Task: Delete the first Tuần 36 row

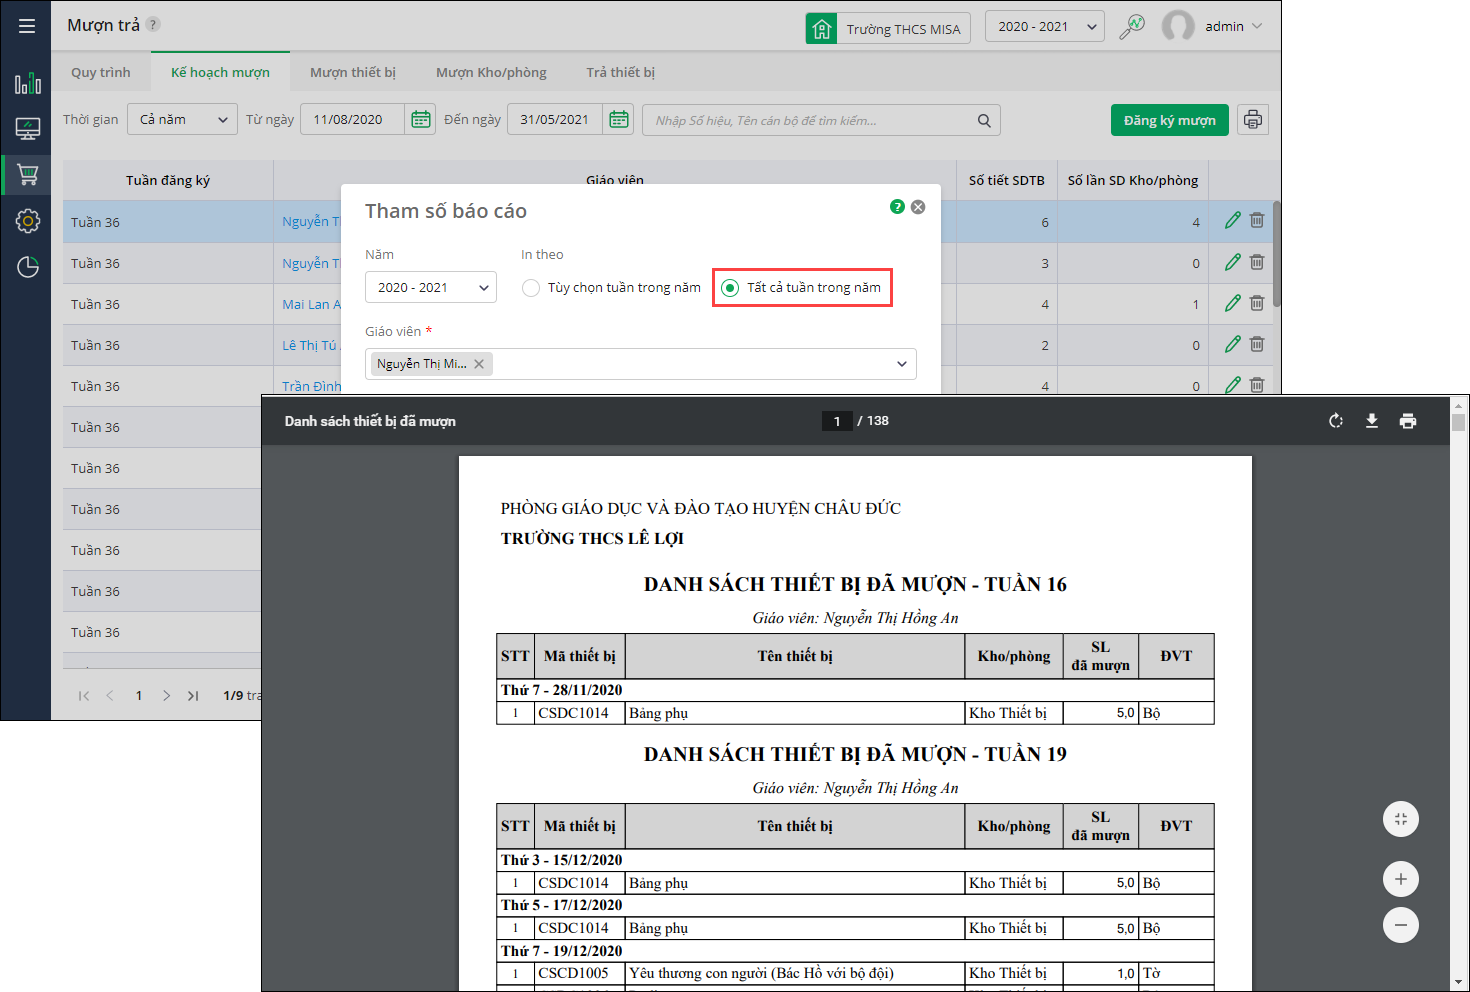Action: coord(1257,221)
